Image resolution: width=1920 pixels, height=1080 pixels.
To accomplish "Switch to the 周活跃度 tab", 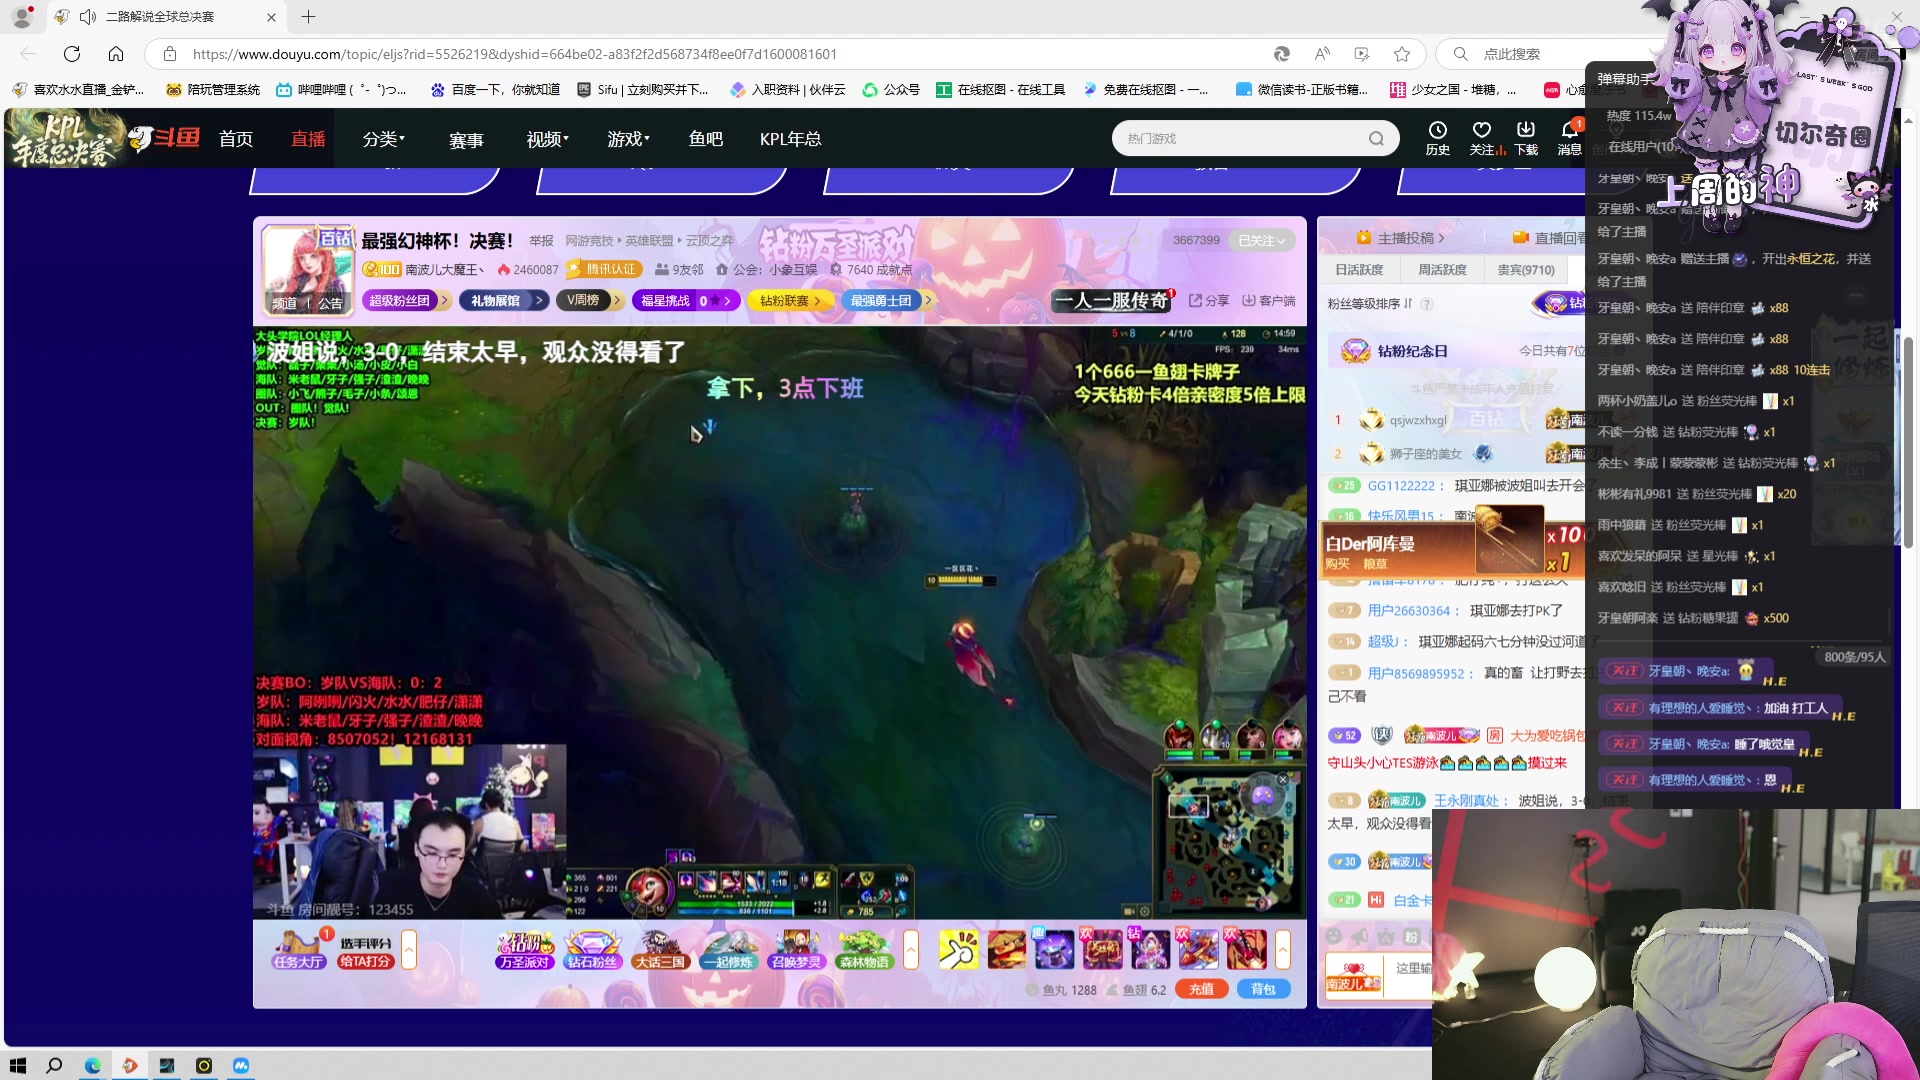I will [1442, 269].
